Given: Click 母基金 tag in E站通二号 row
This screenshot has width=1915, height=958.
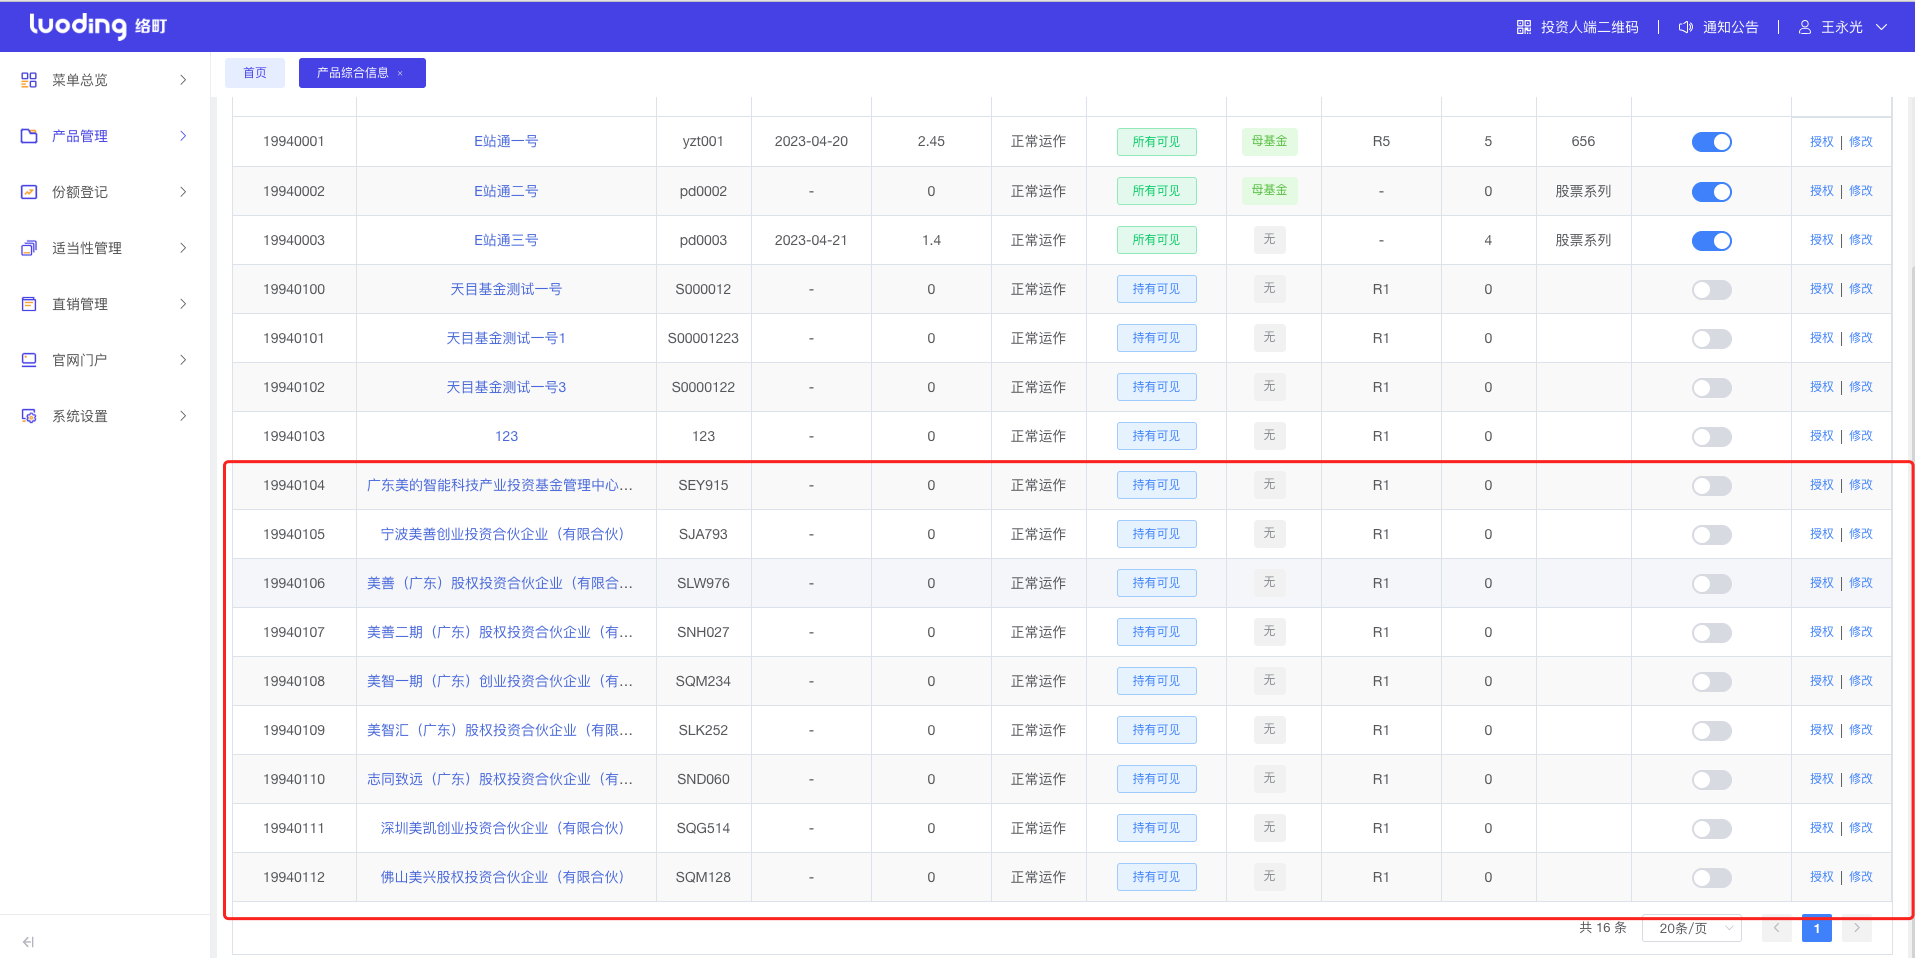Looking at the screenshot, I should (x=1270, y=190).
